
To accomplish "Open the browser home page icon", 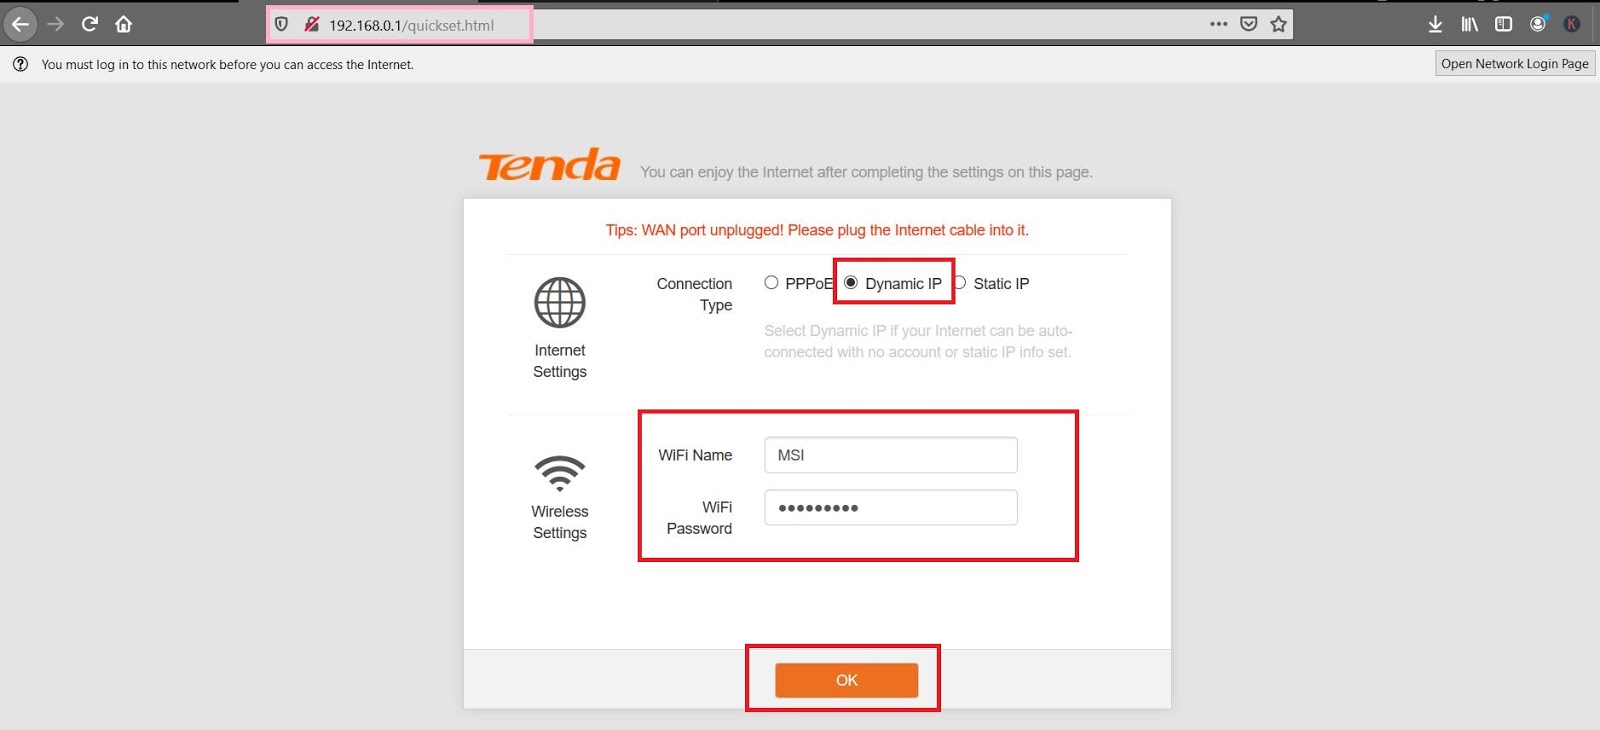I will click(x=123, y=24).
